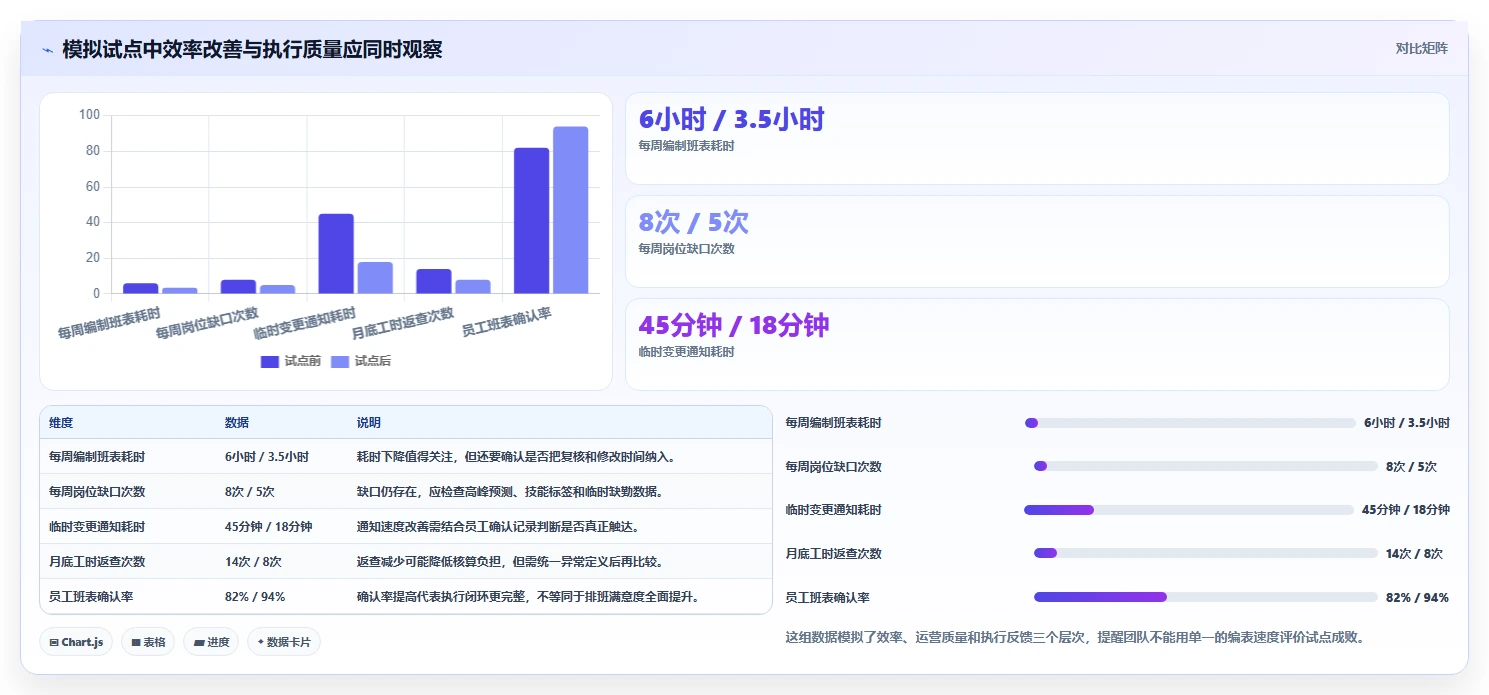The image size is (1489, 695).
Task: Click the 员工班表确认率 试点前 bar at 82
Action: [532, 221]
